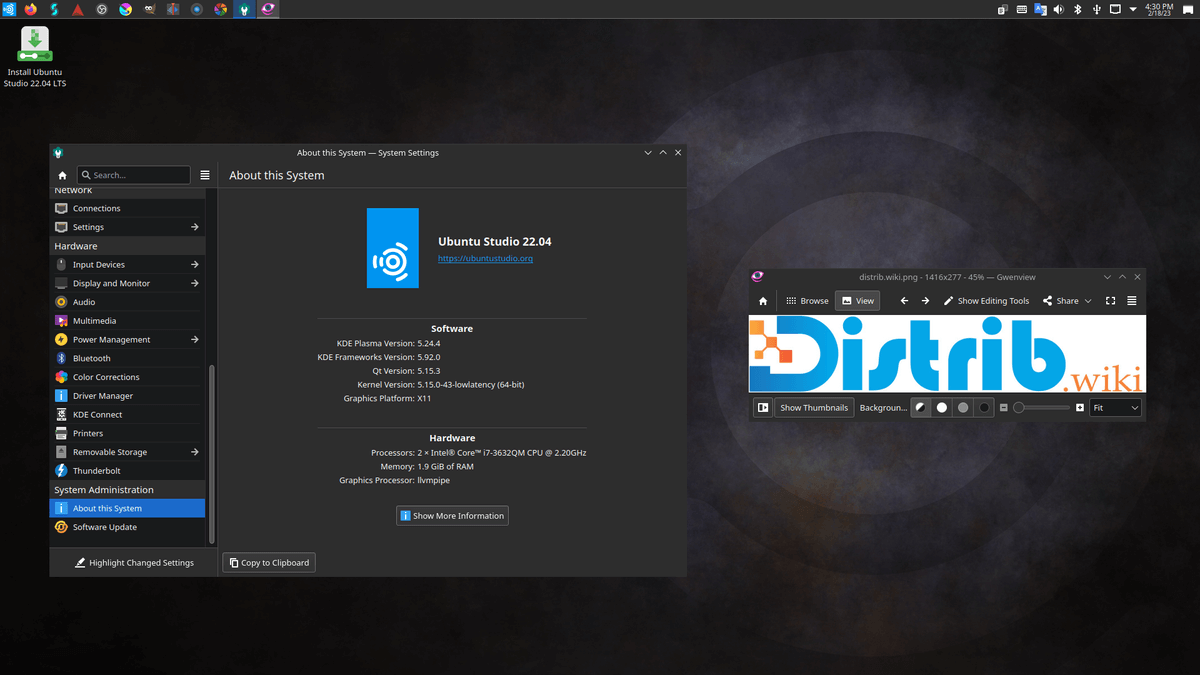
Task: Click Show More Information button
Action: 452,516
